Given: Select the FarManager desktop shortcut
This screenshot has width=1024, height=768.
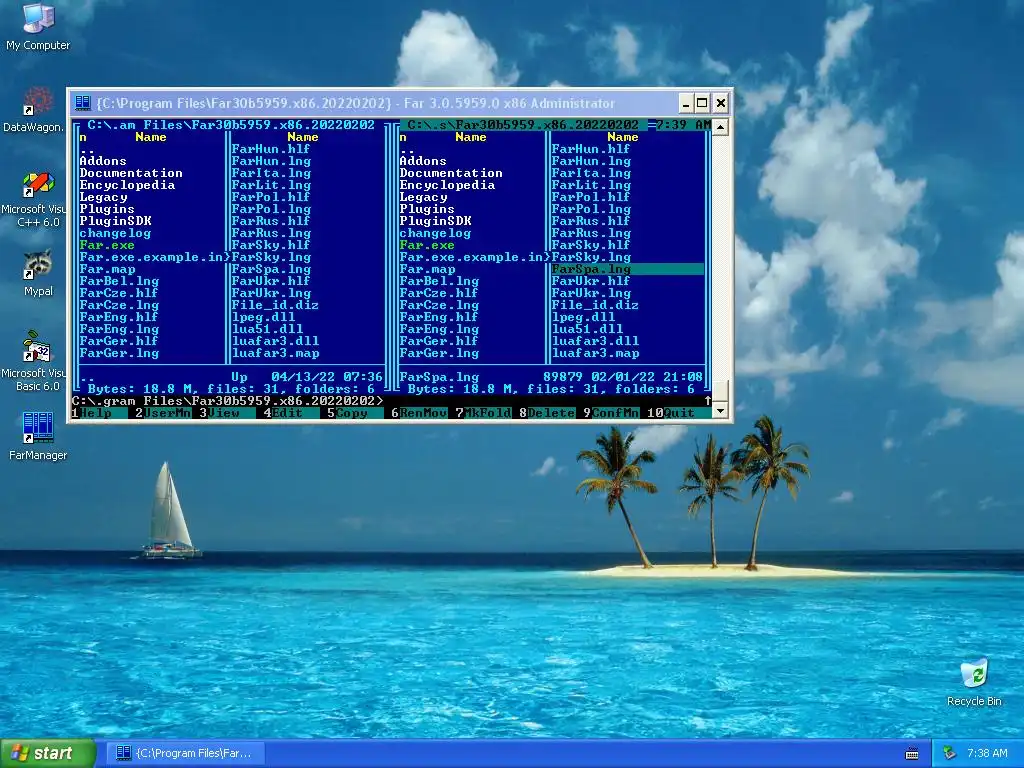Looking at the screenshot, I should [x=38, y=436].
